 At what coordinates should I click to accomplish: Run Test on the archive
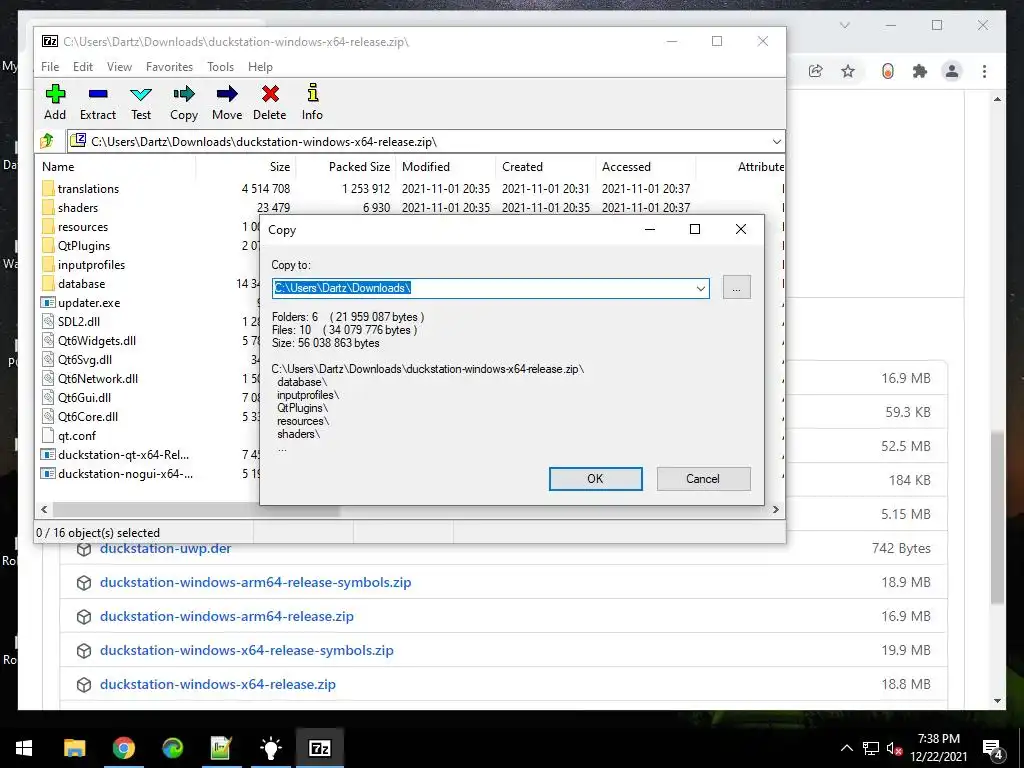pos(141,102)
